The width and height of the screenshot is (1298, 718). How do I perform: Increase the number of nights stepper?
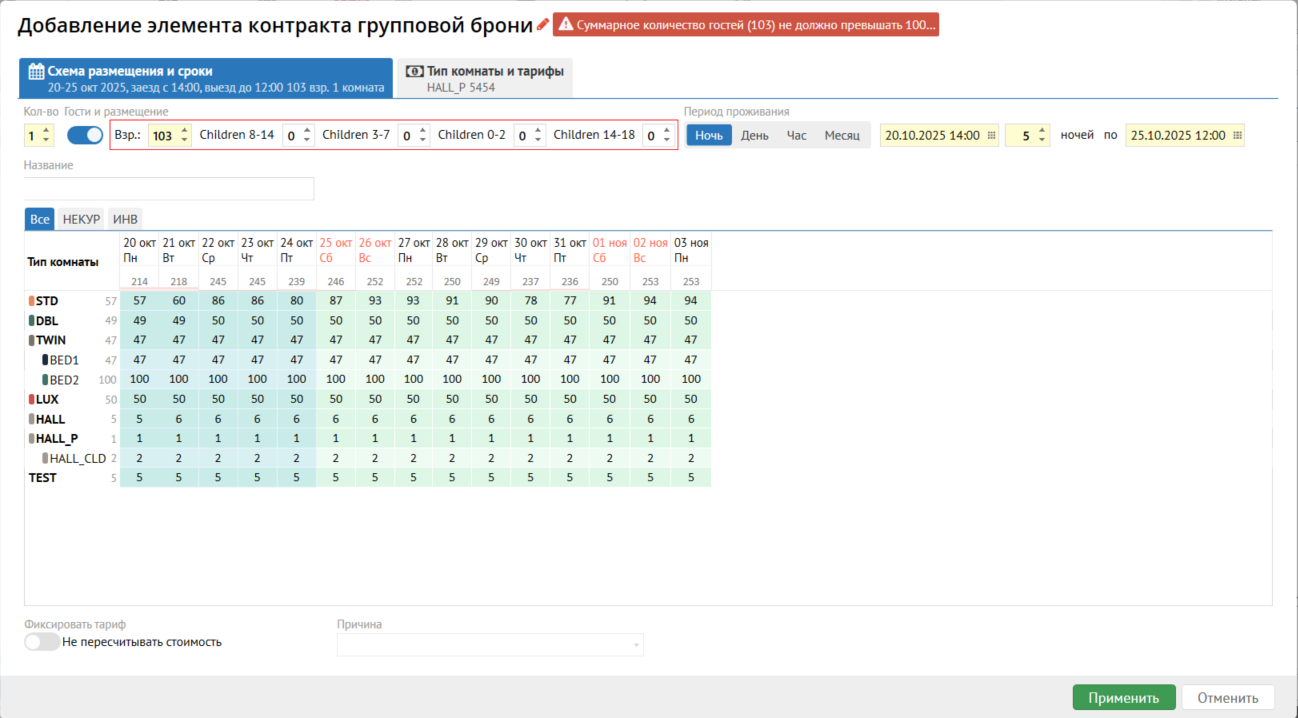pyautogui.click(x=1043, y=130)
